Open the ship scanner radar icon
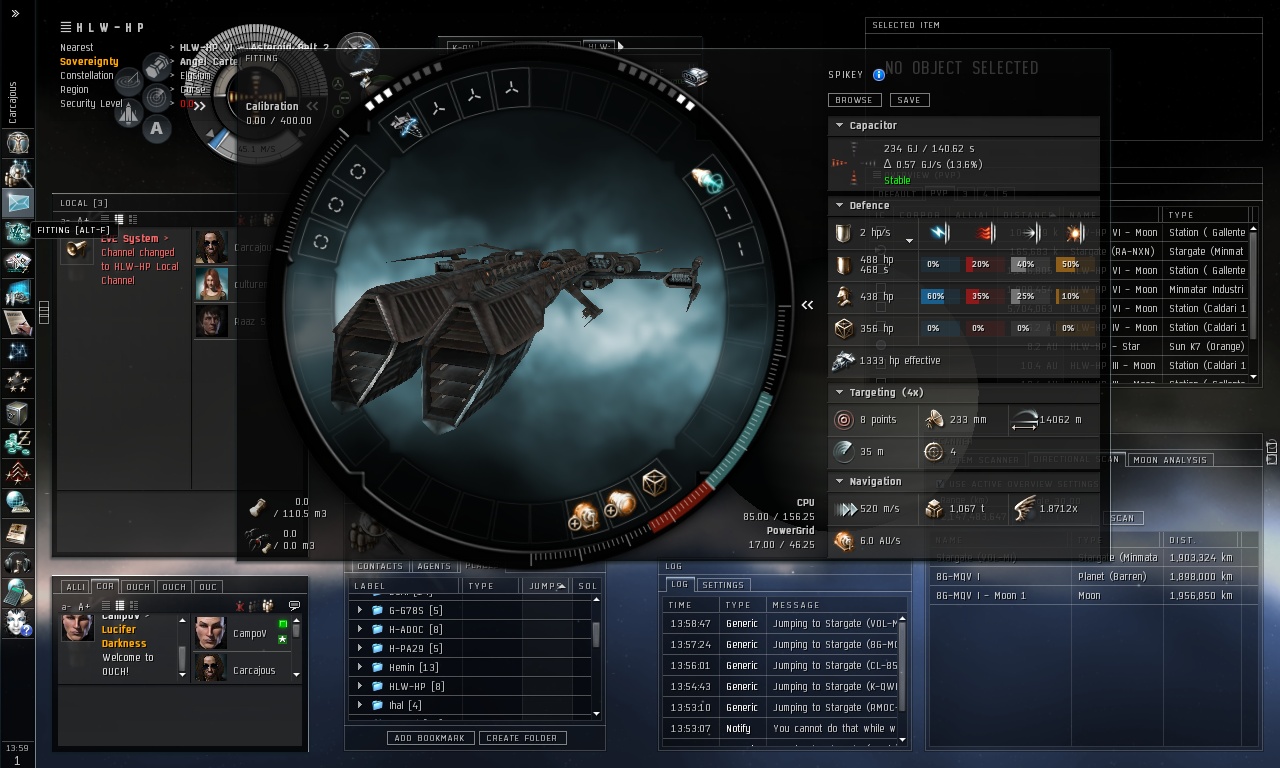 click(157, 97)
